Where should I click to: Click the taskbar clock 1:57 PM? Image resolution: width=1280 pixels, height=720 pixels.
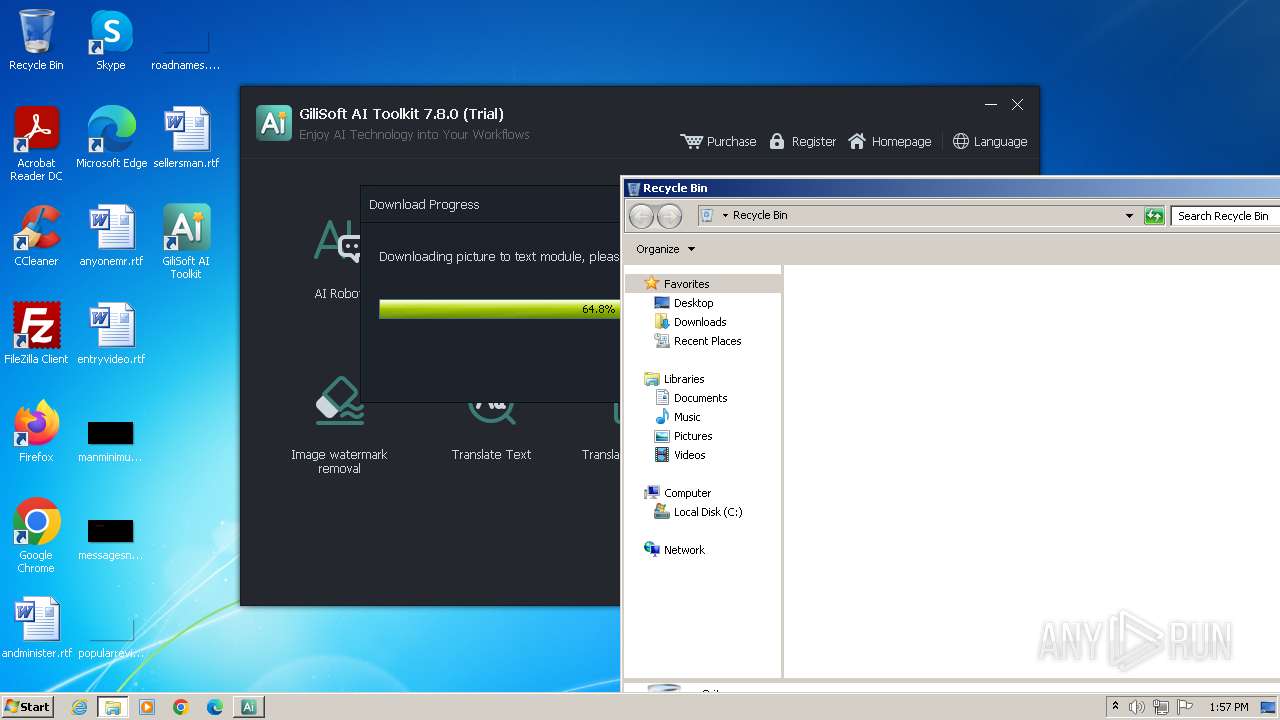coord(1229,707)
